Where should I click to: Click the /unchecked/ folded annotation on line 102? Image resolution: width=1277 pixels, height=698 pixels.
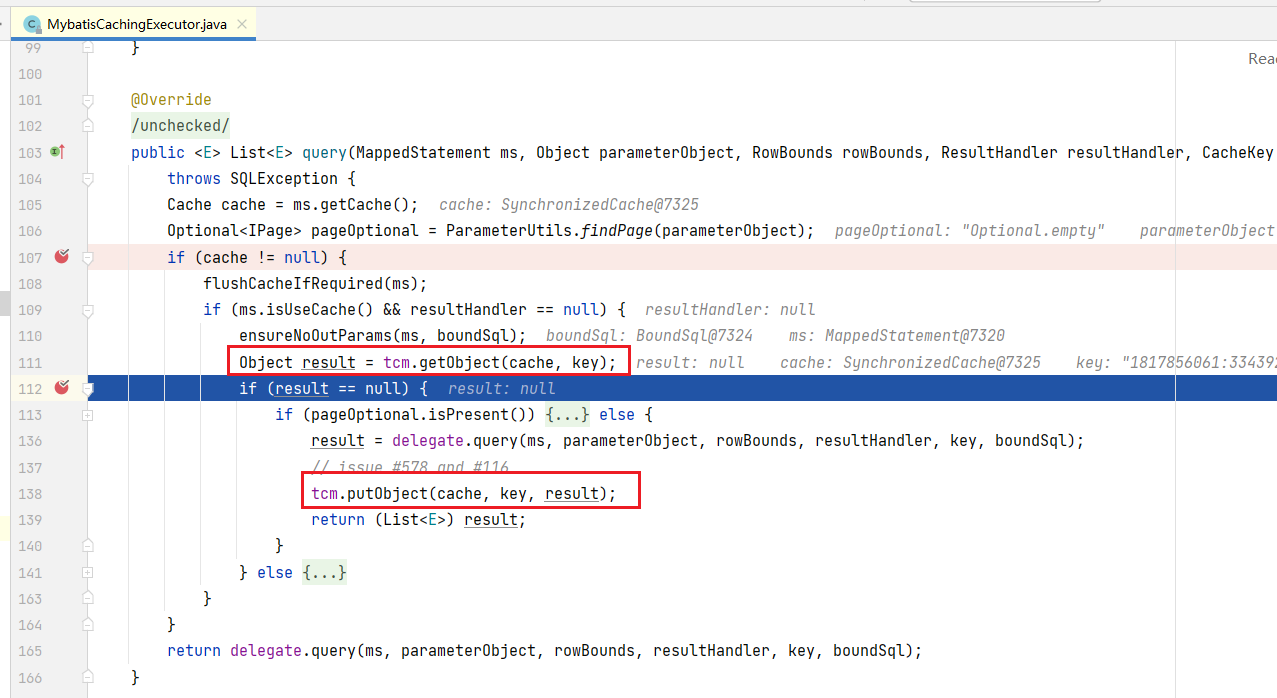180,126
